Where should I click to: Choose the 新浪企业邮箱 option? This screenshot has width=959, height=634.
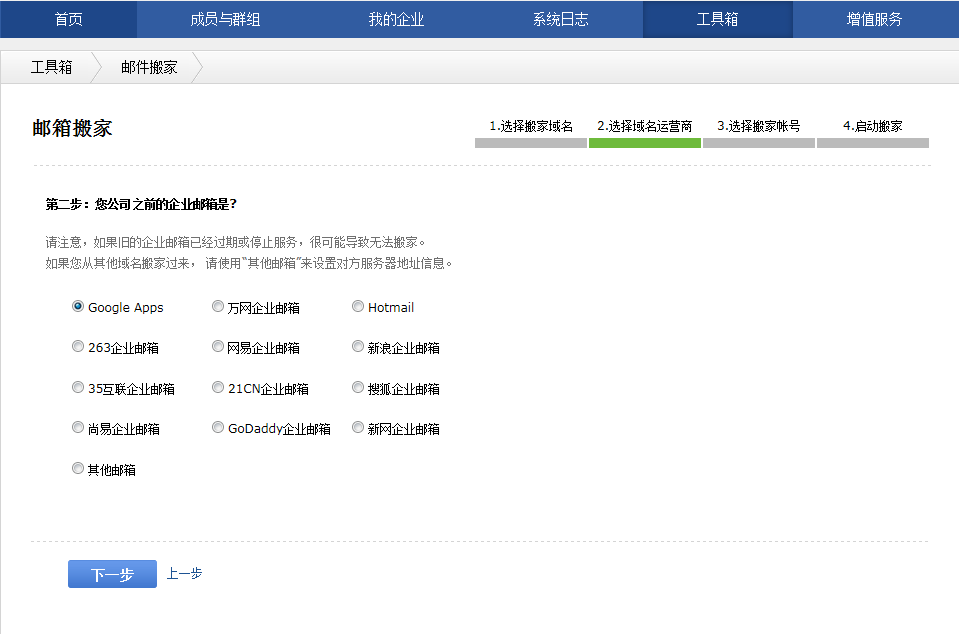click(x=358, y=347)
